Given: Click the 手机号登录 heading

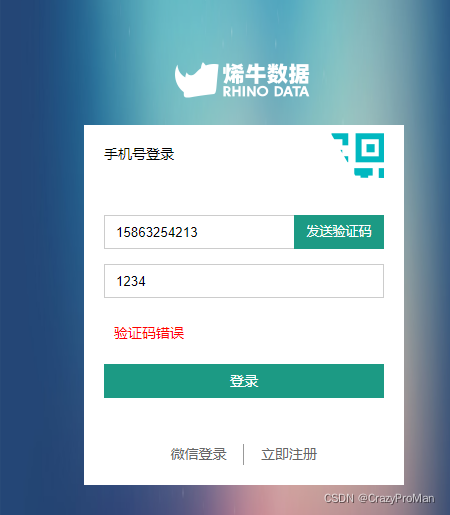Looking at the screenshot, I should click(x=139, y=154).
